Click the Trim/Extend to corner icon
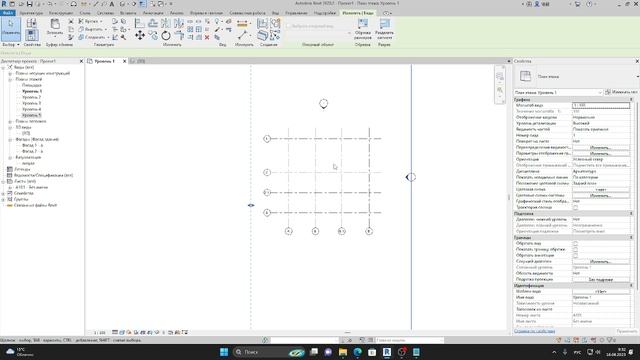Viewport: 640px width, 360px height. pyautogui.click(x=179, y=36)
